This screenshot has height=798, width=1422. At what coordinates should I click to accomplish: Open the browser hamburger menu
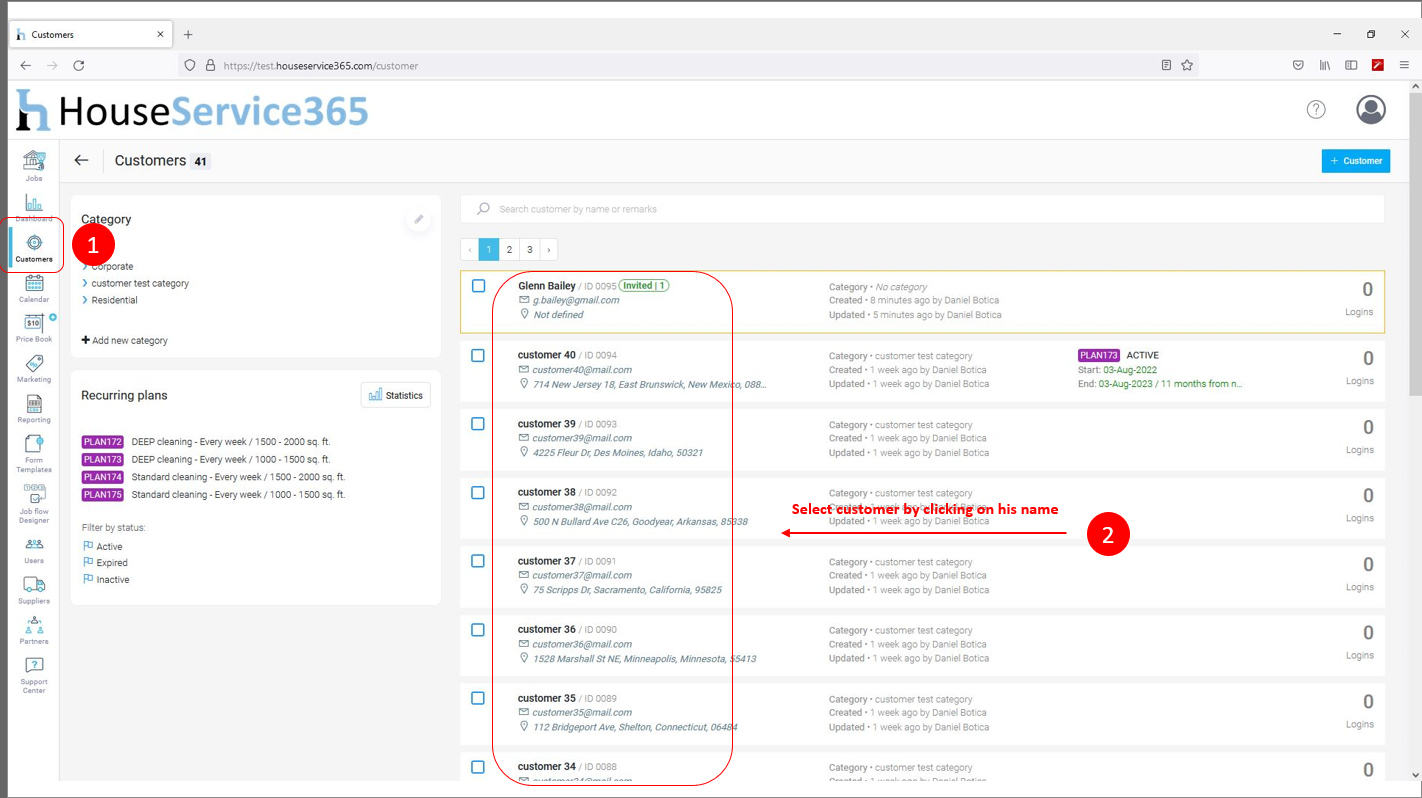click(x=1404, y=65)
